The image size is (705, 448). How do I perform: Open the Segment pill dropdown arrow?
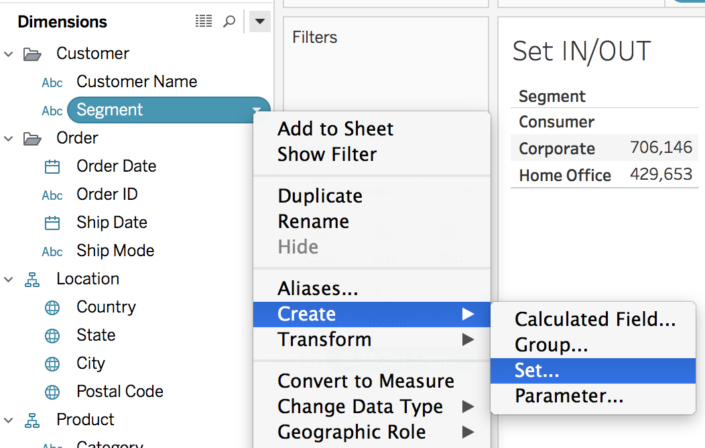[257, 111]
